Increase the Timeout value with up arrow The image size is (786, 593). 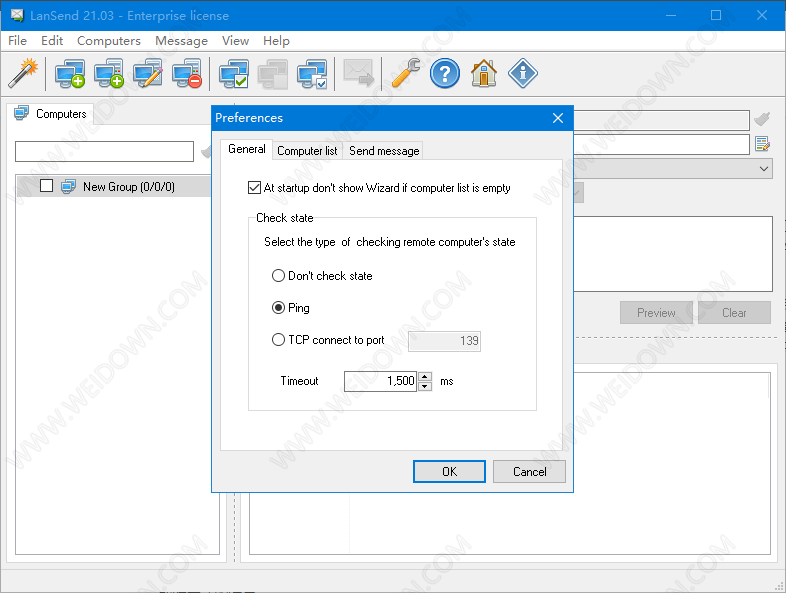point(425,376)
